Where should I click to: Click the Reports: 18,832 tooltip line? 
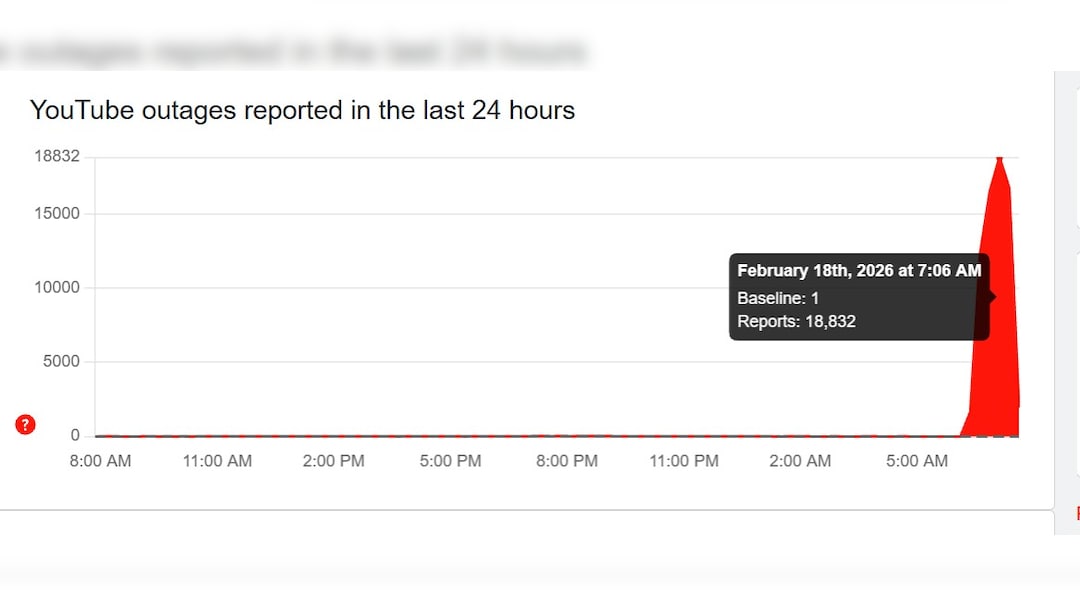pos(796,322)
